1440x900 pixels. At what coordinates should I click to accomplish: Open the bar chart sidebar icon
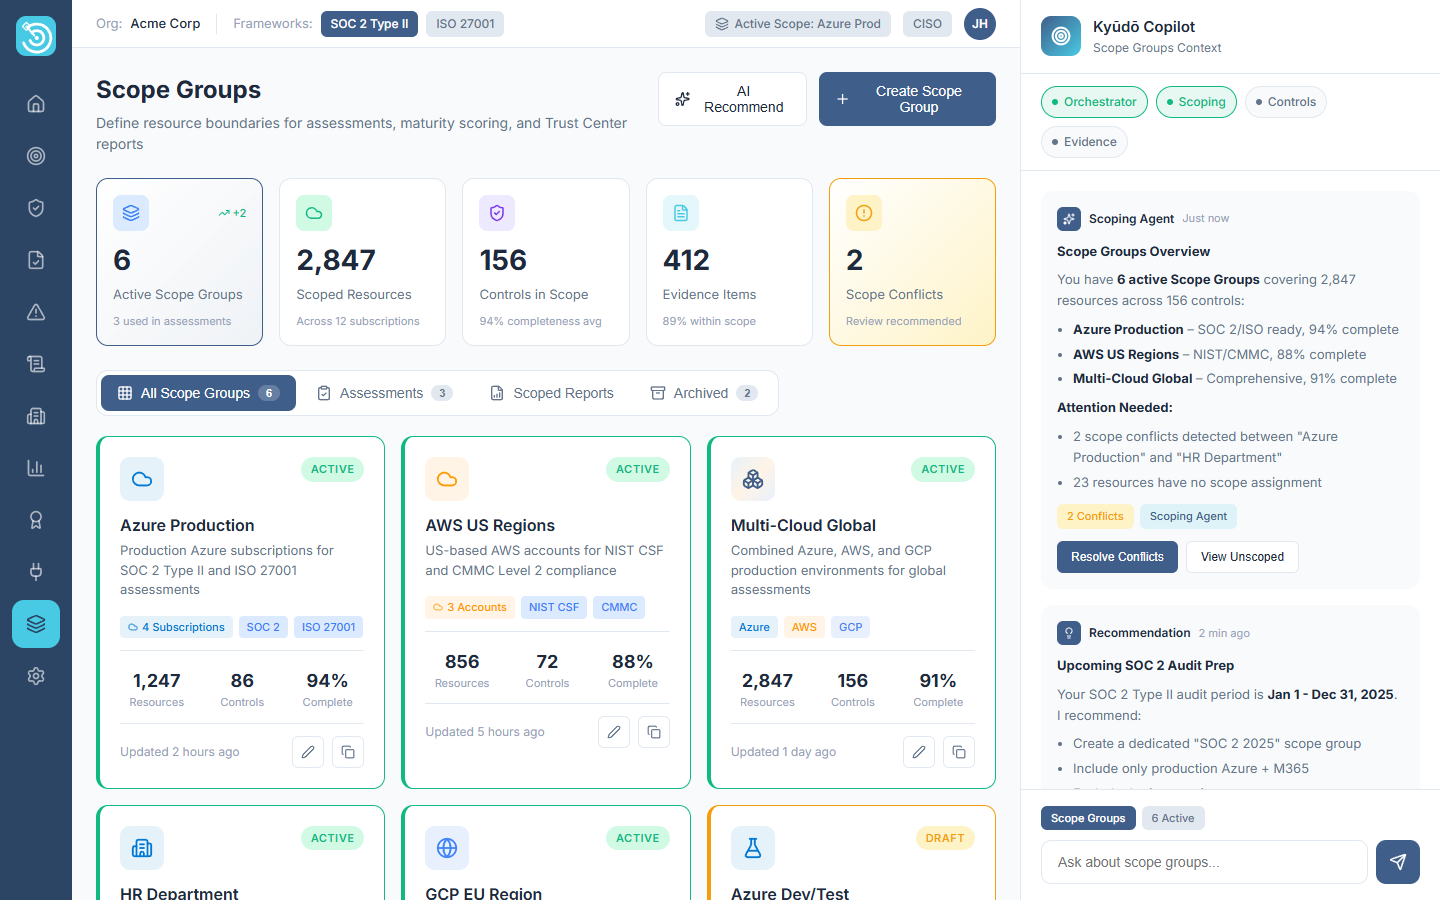coord(36,468)
